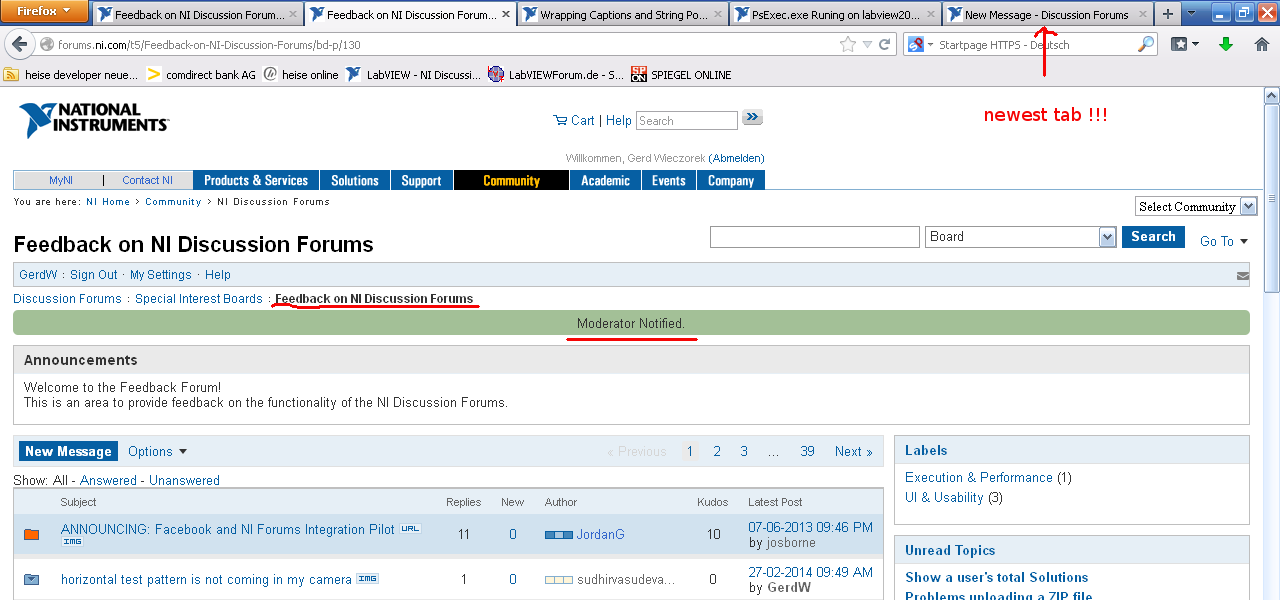The height and width of the screenshot is (600, 1280).
Task: Open heise developer RSS bookmark
Action: (x=71, y=75)
